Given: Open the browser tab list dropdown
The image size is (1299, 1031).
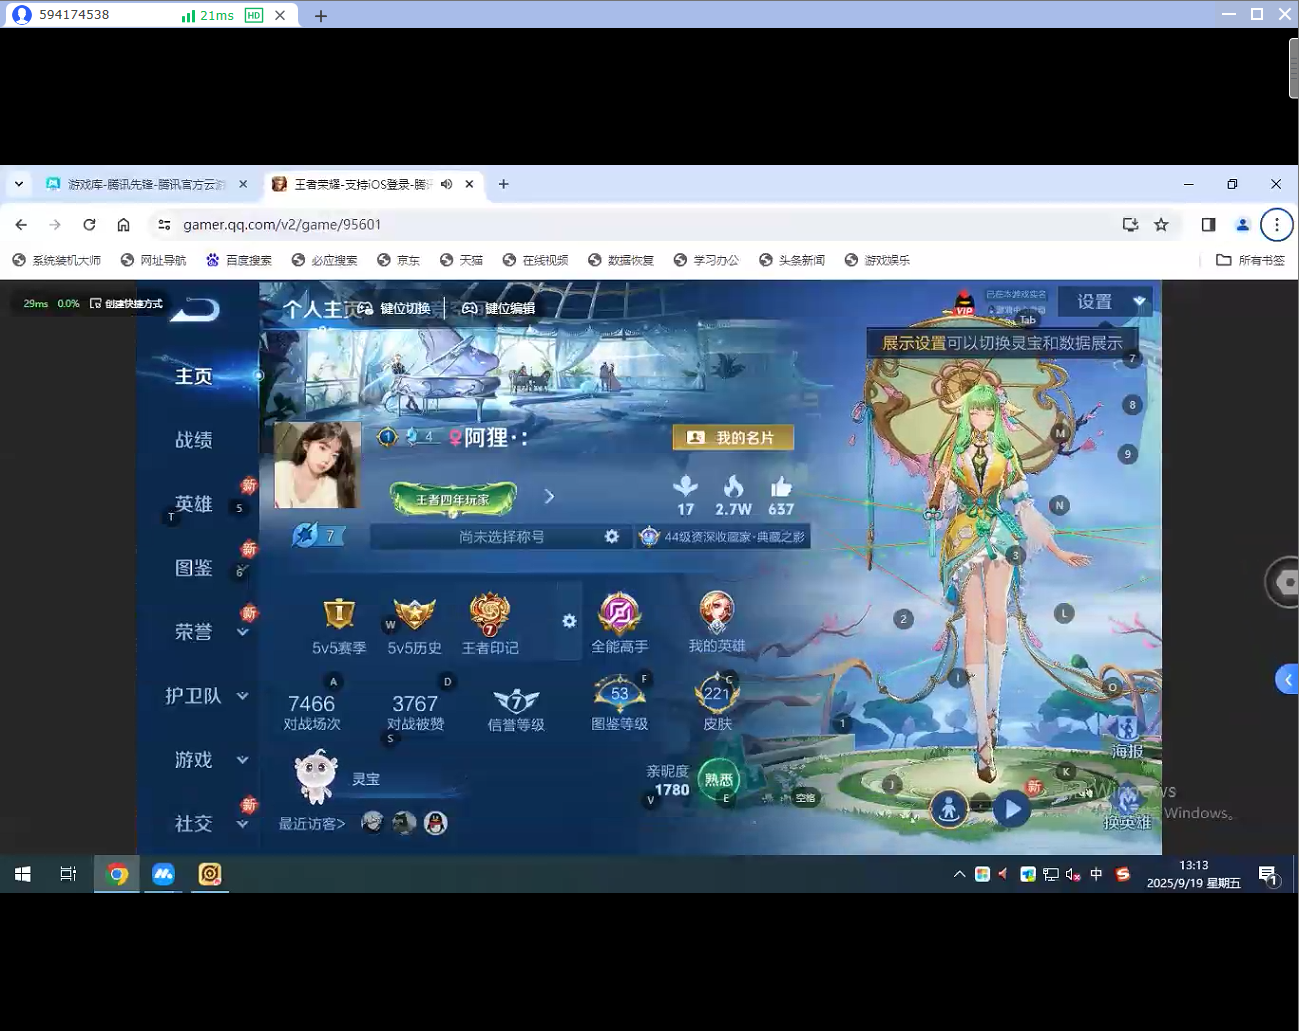Looking at the screenshot, I should point(18,184).
